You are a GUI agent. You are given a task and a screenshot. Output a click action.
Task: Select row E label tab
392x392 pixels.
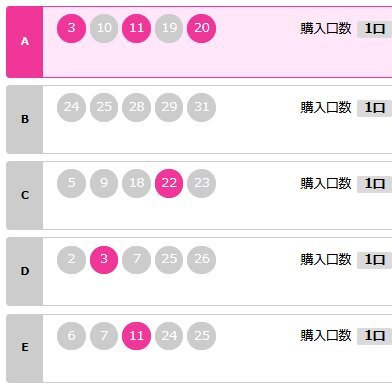[x=25, y=348]
